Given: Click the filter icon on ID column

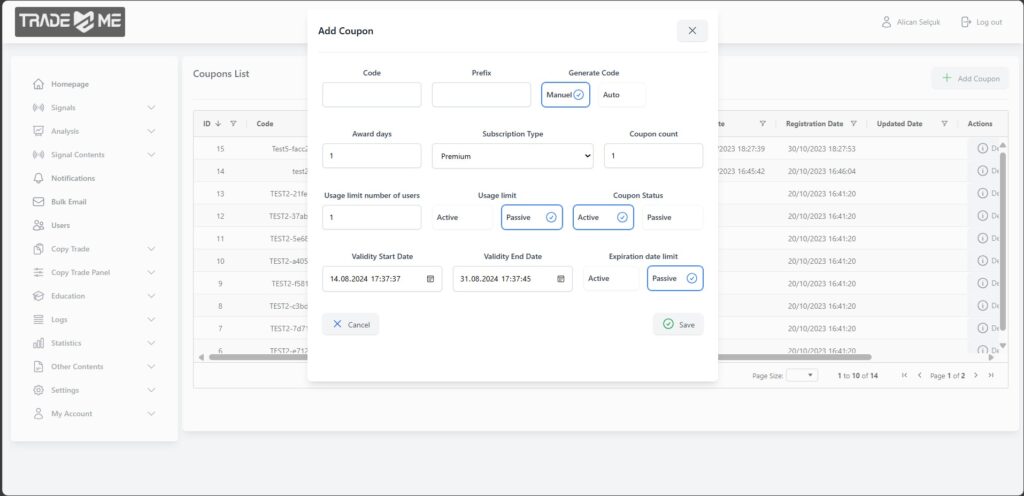Looking at the screenshot, I should tap(233, 124).
